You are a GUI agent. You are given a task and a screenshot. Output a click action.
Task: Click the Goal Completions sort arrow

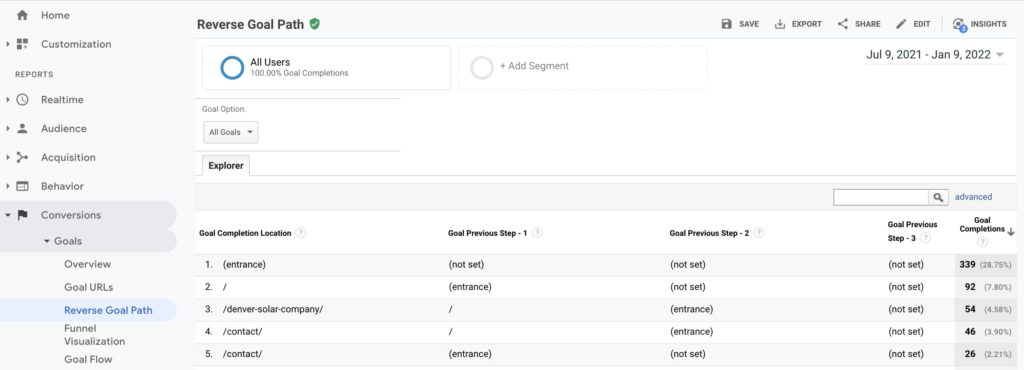pos(1011,231)
